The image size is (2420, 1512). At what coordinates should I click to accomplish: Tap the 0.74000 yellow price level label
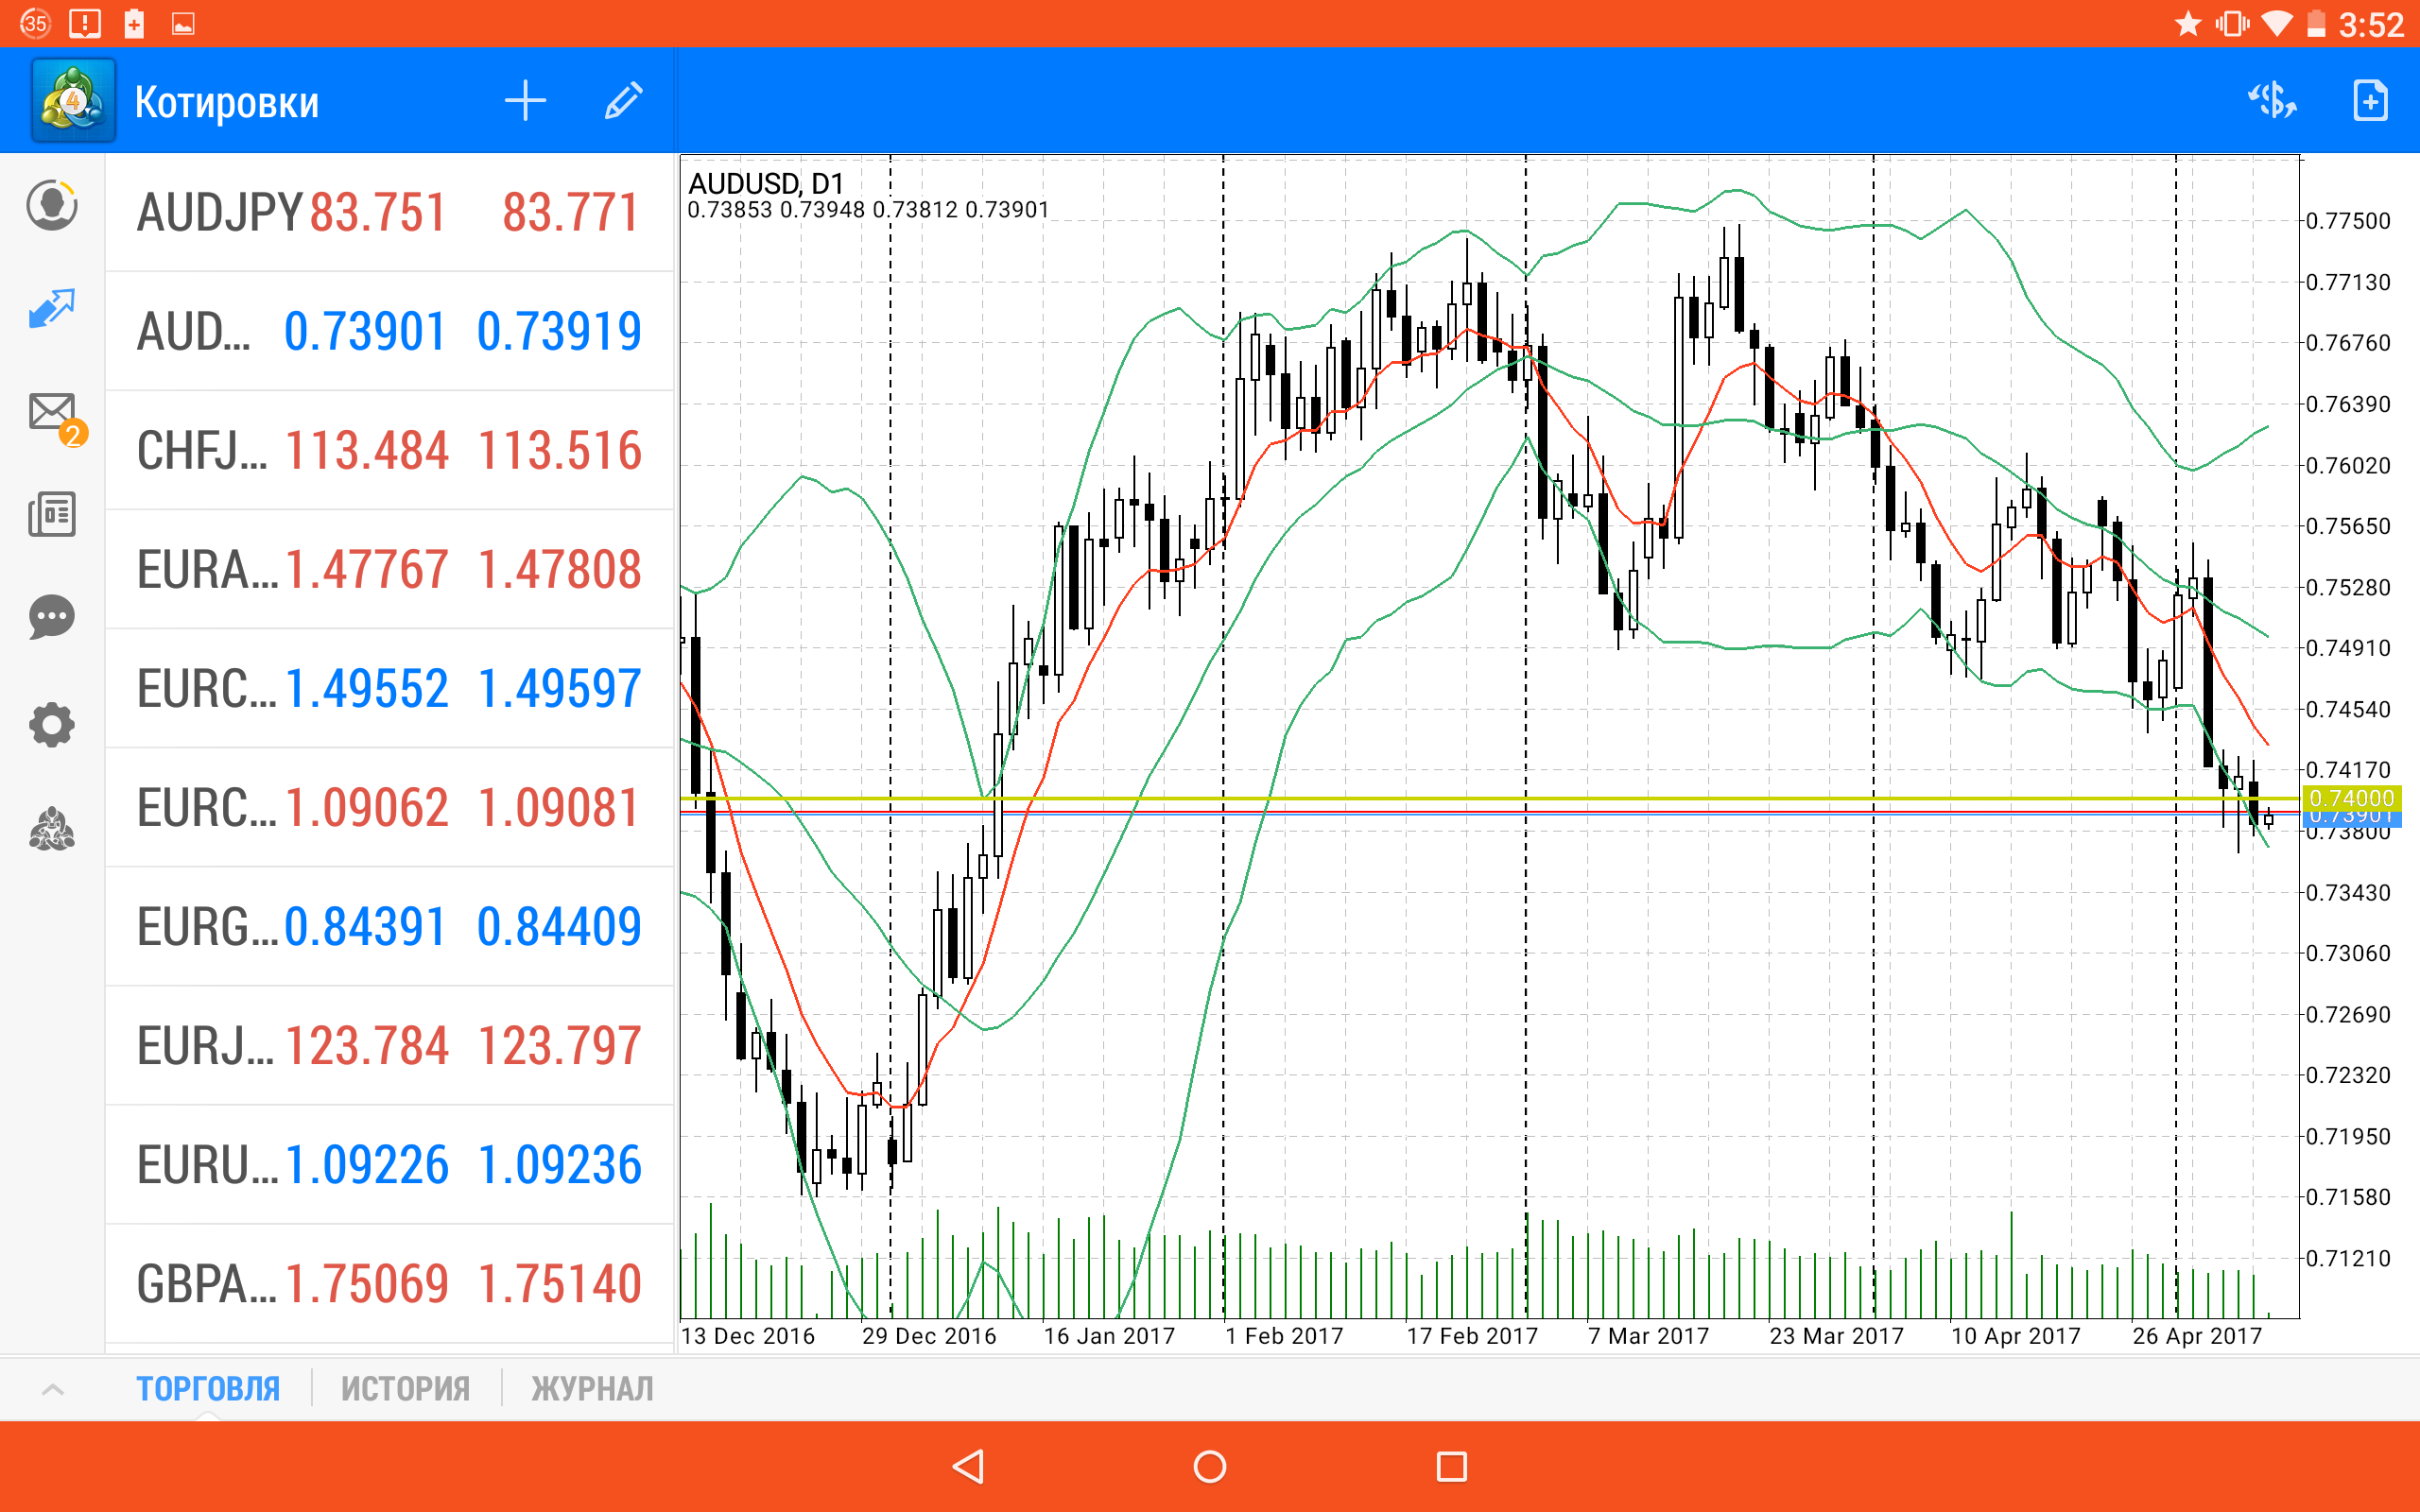click(2351, 798)
